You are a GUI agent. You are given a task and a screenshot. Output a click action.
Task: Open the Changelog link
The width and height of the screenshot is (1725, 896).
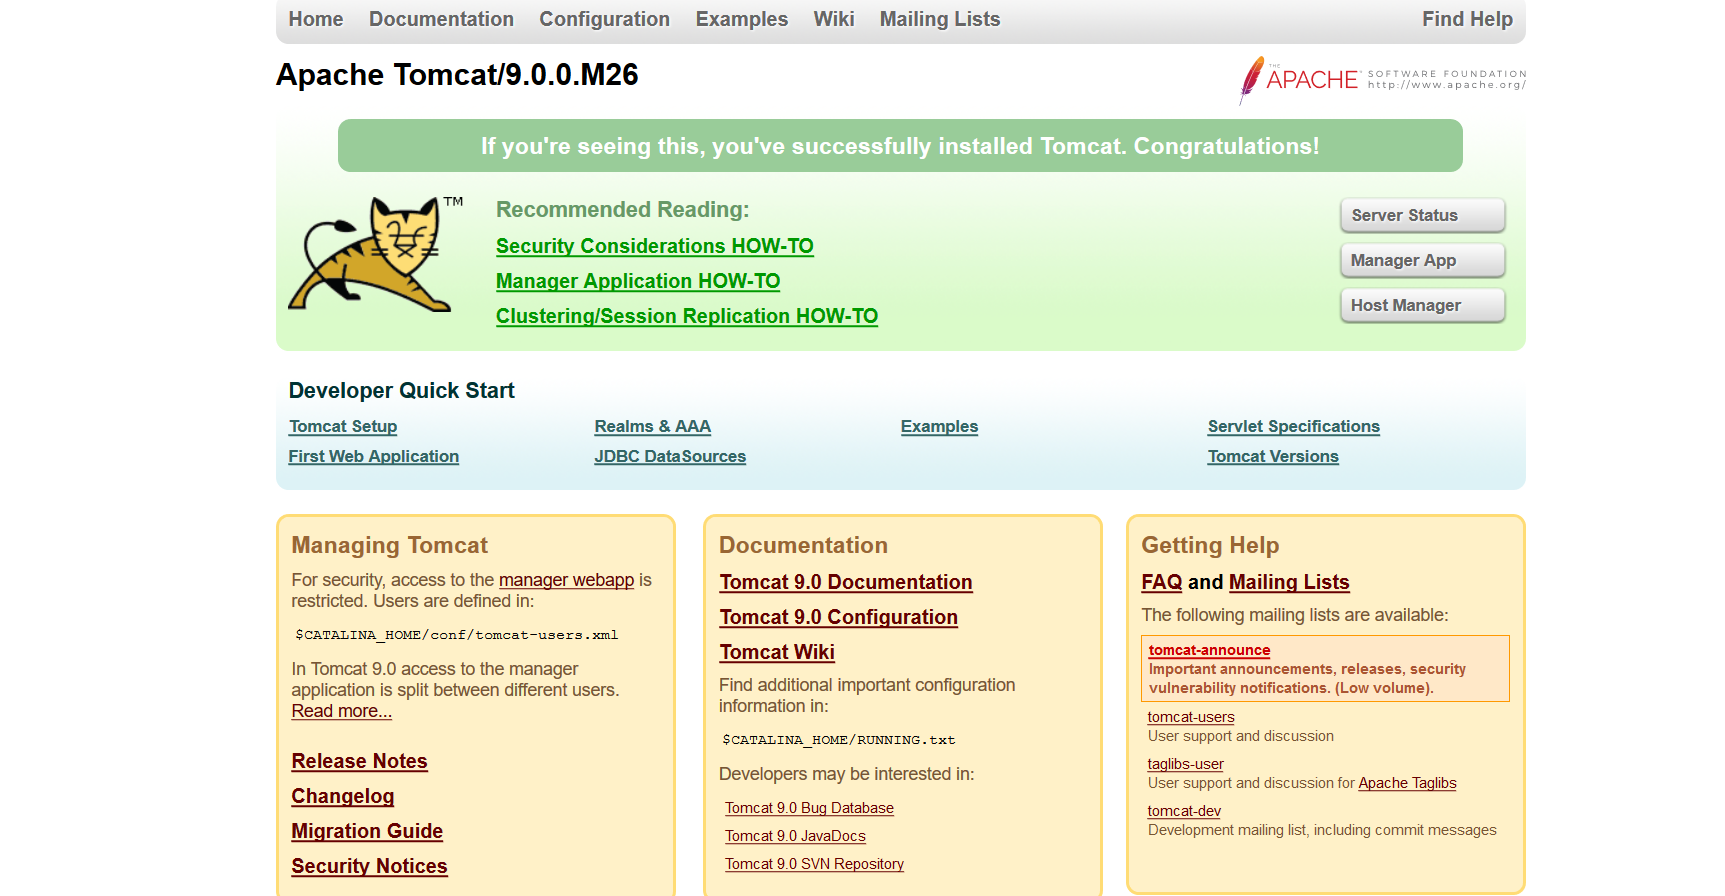[343, 796]
